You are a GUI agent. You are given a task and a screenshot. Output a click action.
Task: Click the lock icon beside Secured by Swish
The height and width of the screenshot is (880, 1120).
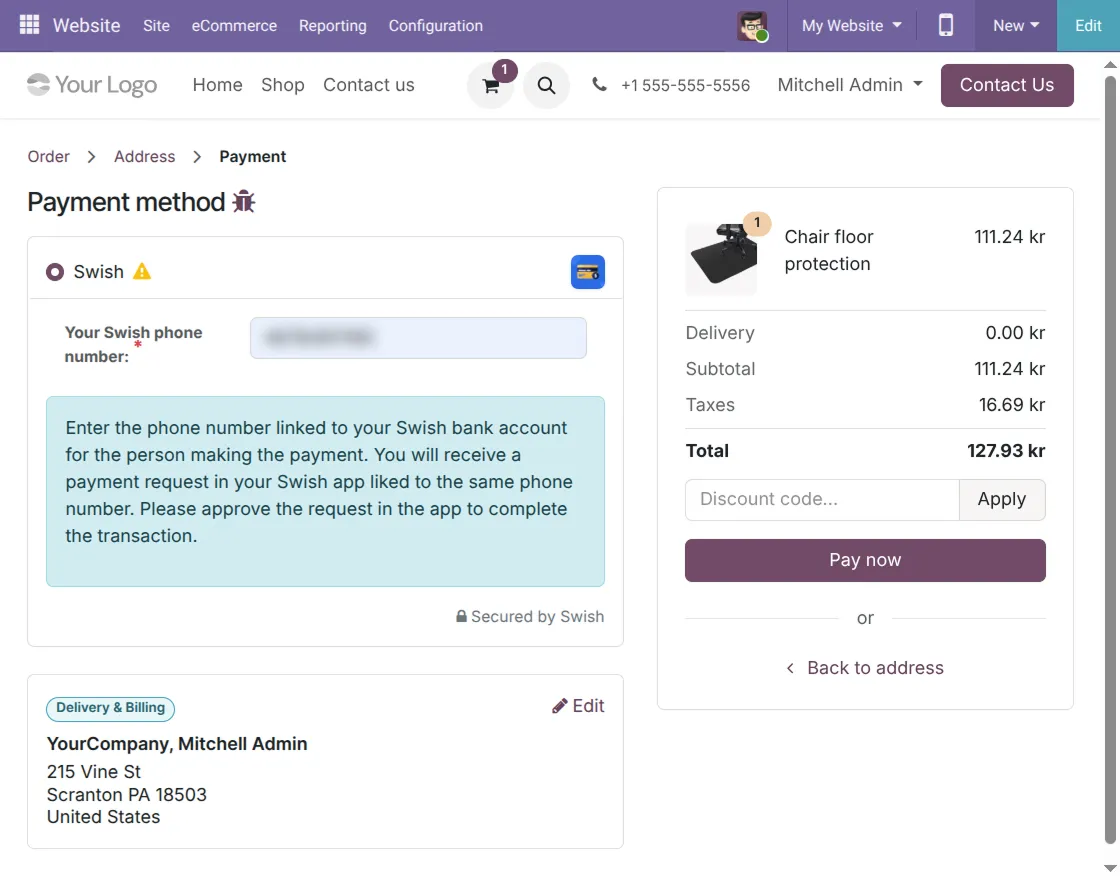pyautogui.click(x=461, y=616)
